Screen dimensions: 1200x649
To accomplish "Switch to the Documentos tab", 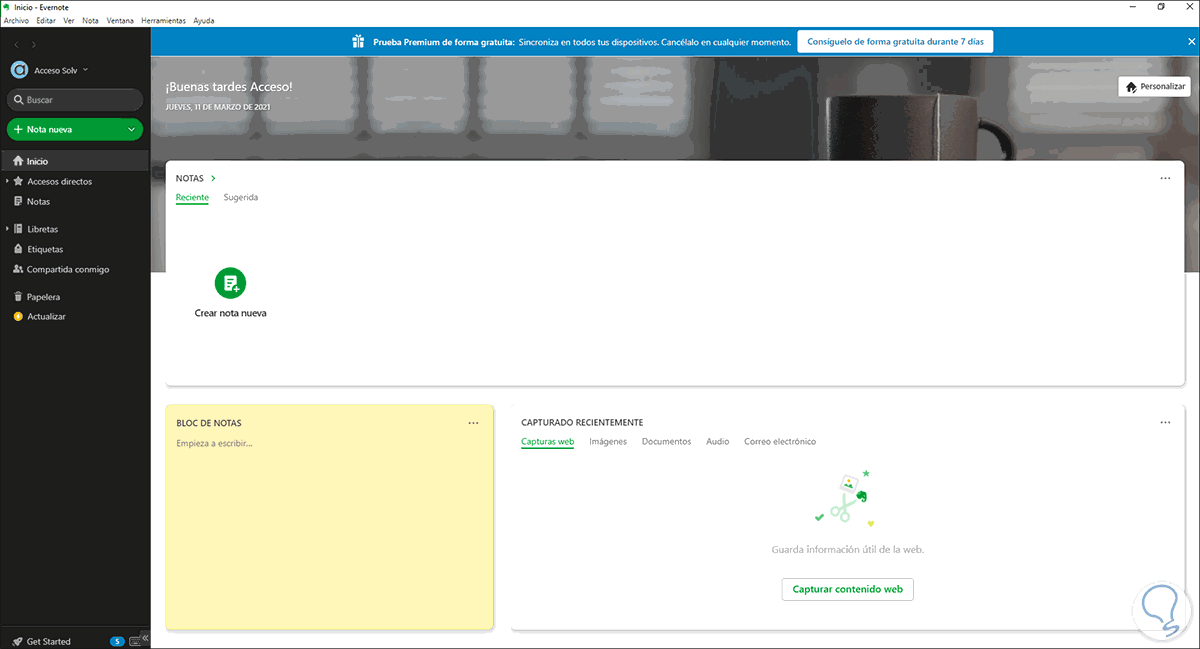I will (x=666, y=442).
